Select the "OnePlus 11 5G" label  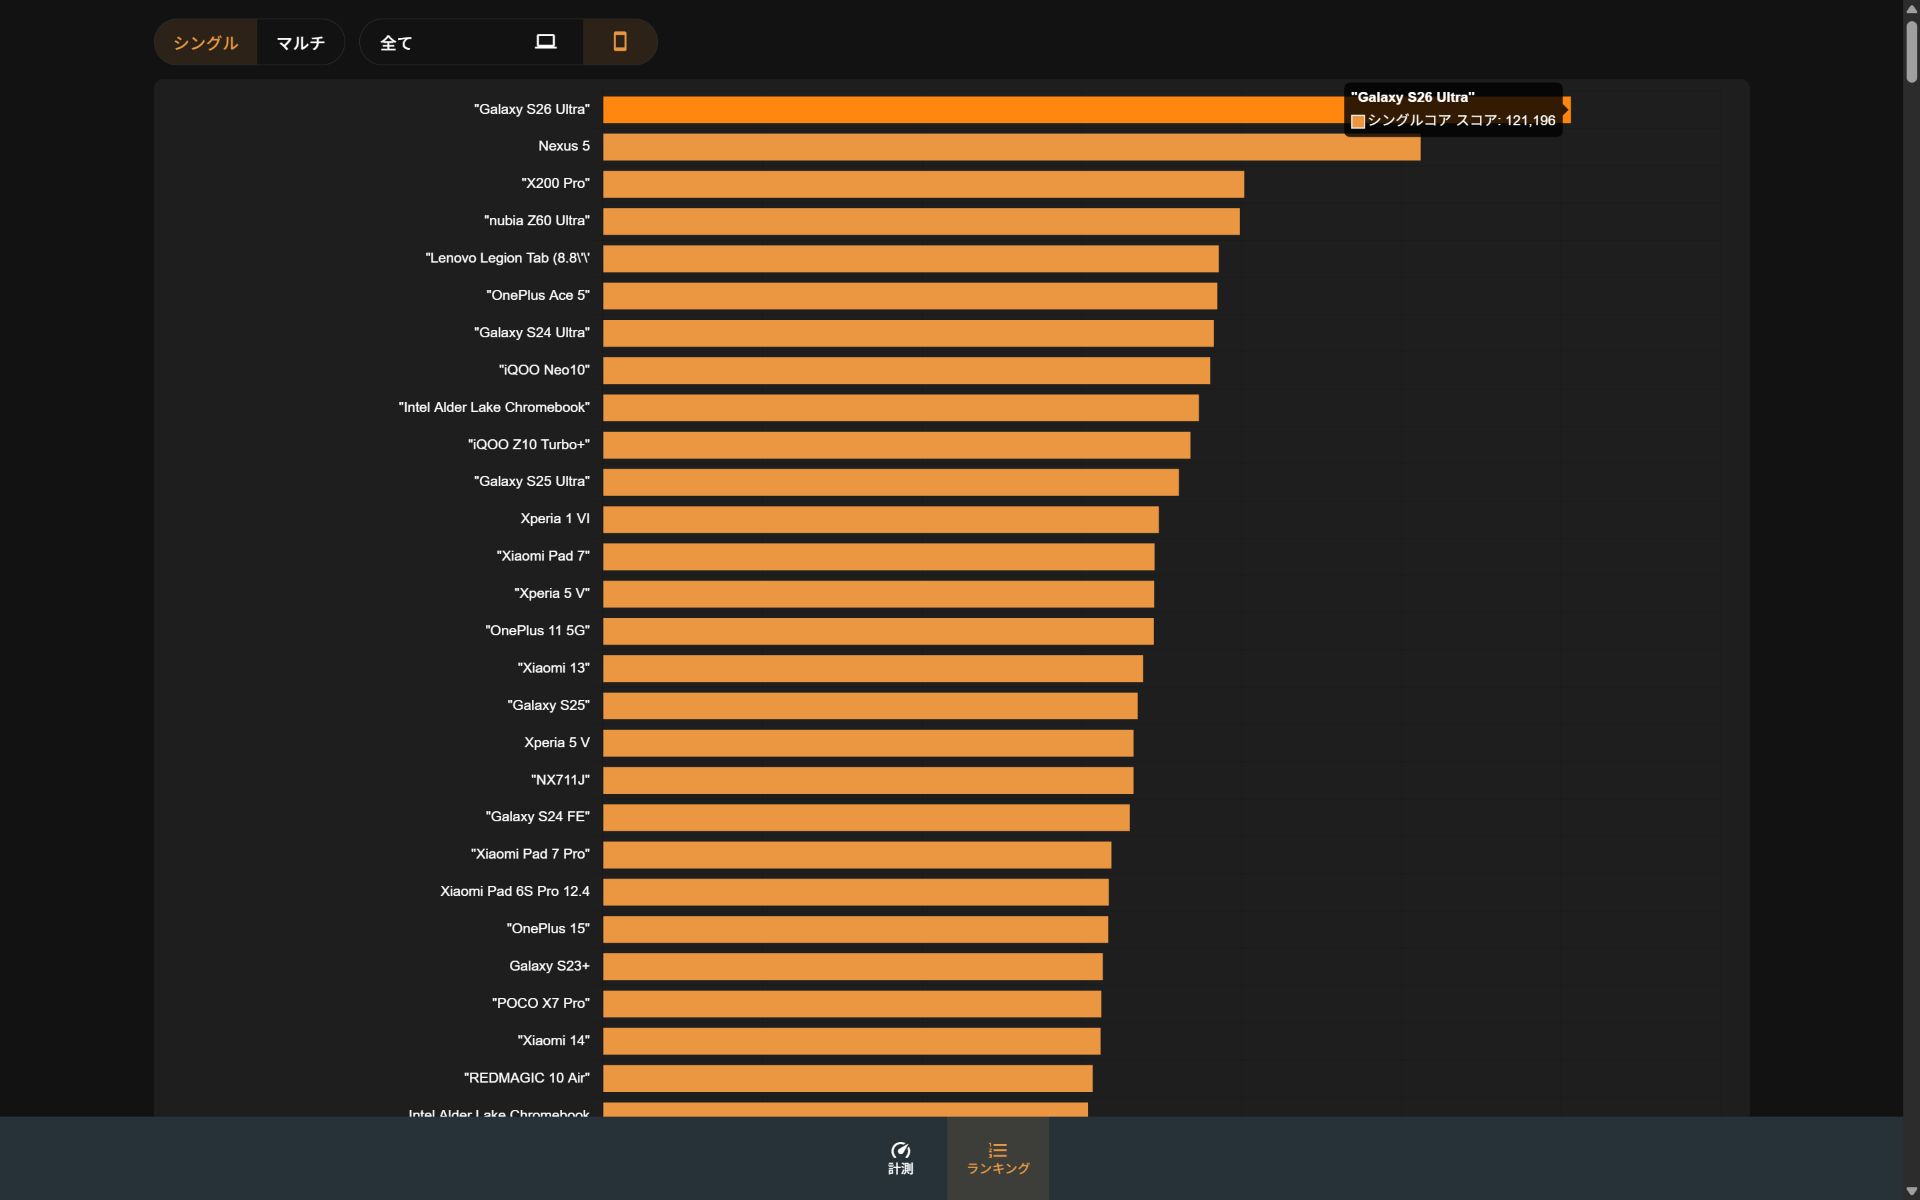(x=538, y=631)
